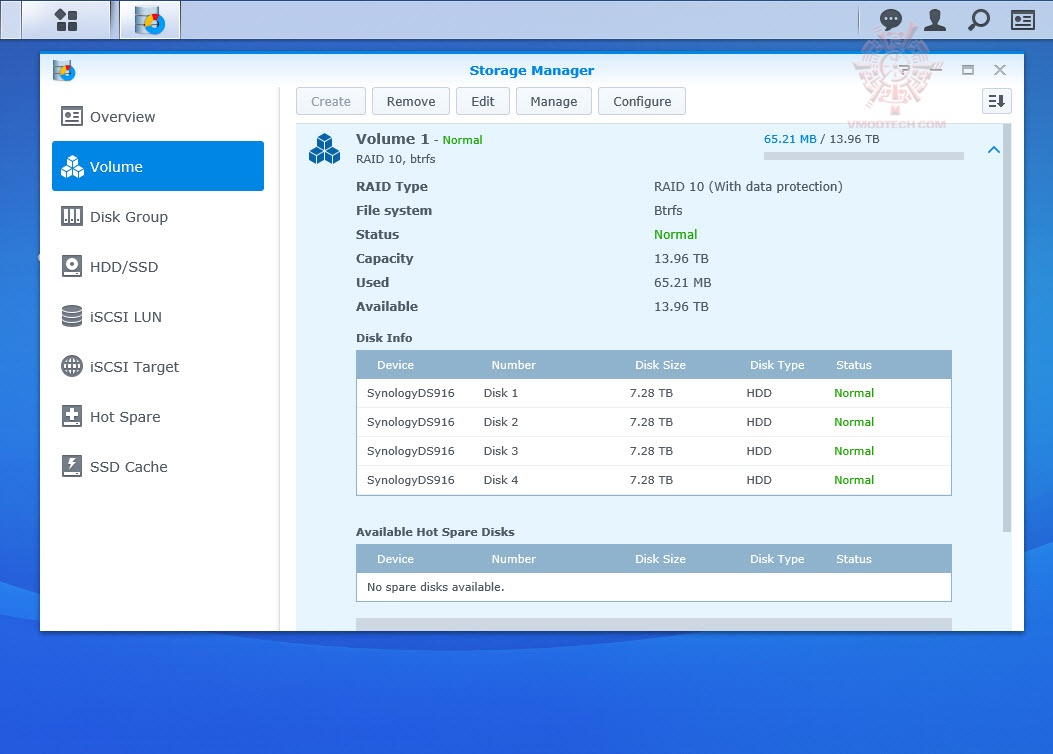Select the Disk 2 row

(x=653, y=422)
